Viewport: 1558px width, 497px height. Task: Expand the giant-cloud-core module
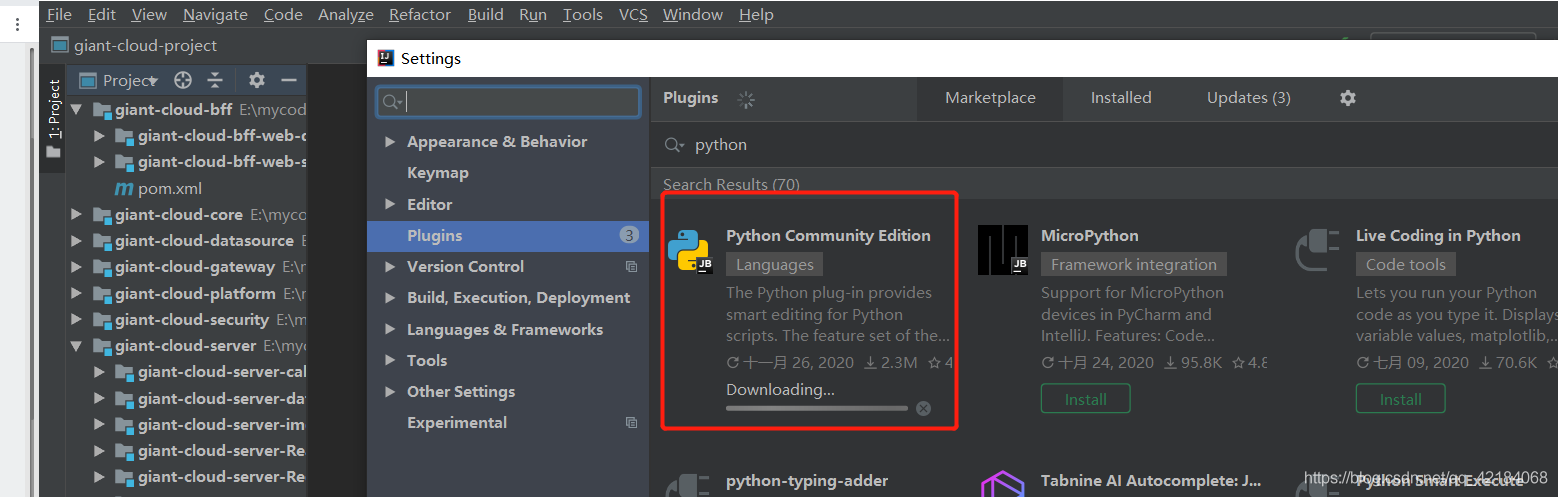(x=77, y=214)
